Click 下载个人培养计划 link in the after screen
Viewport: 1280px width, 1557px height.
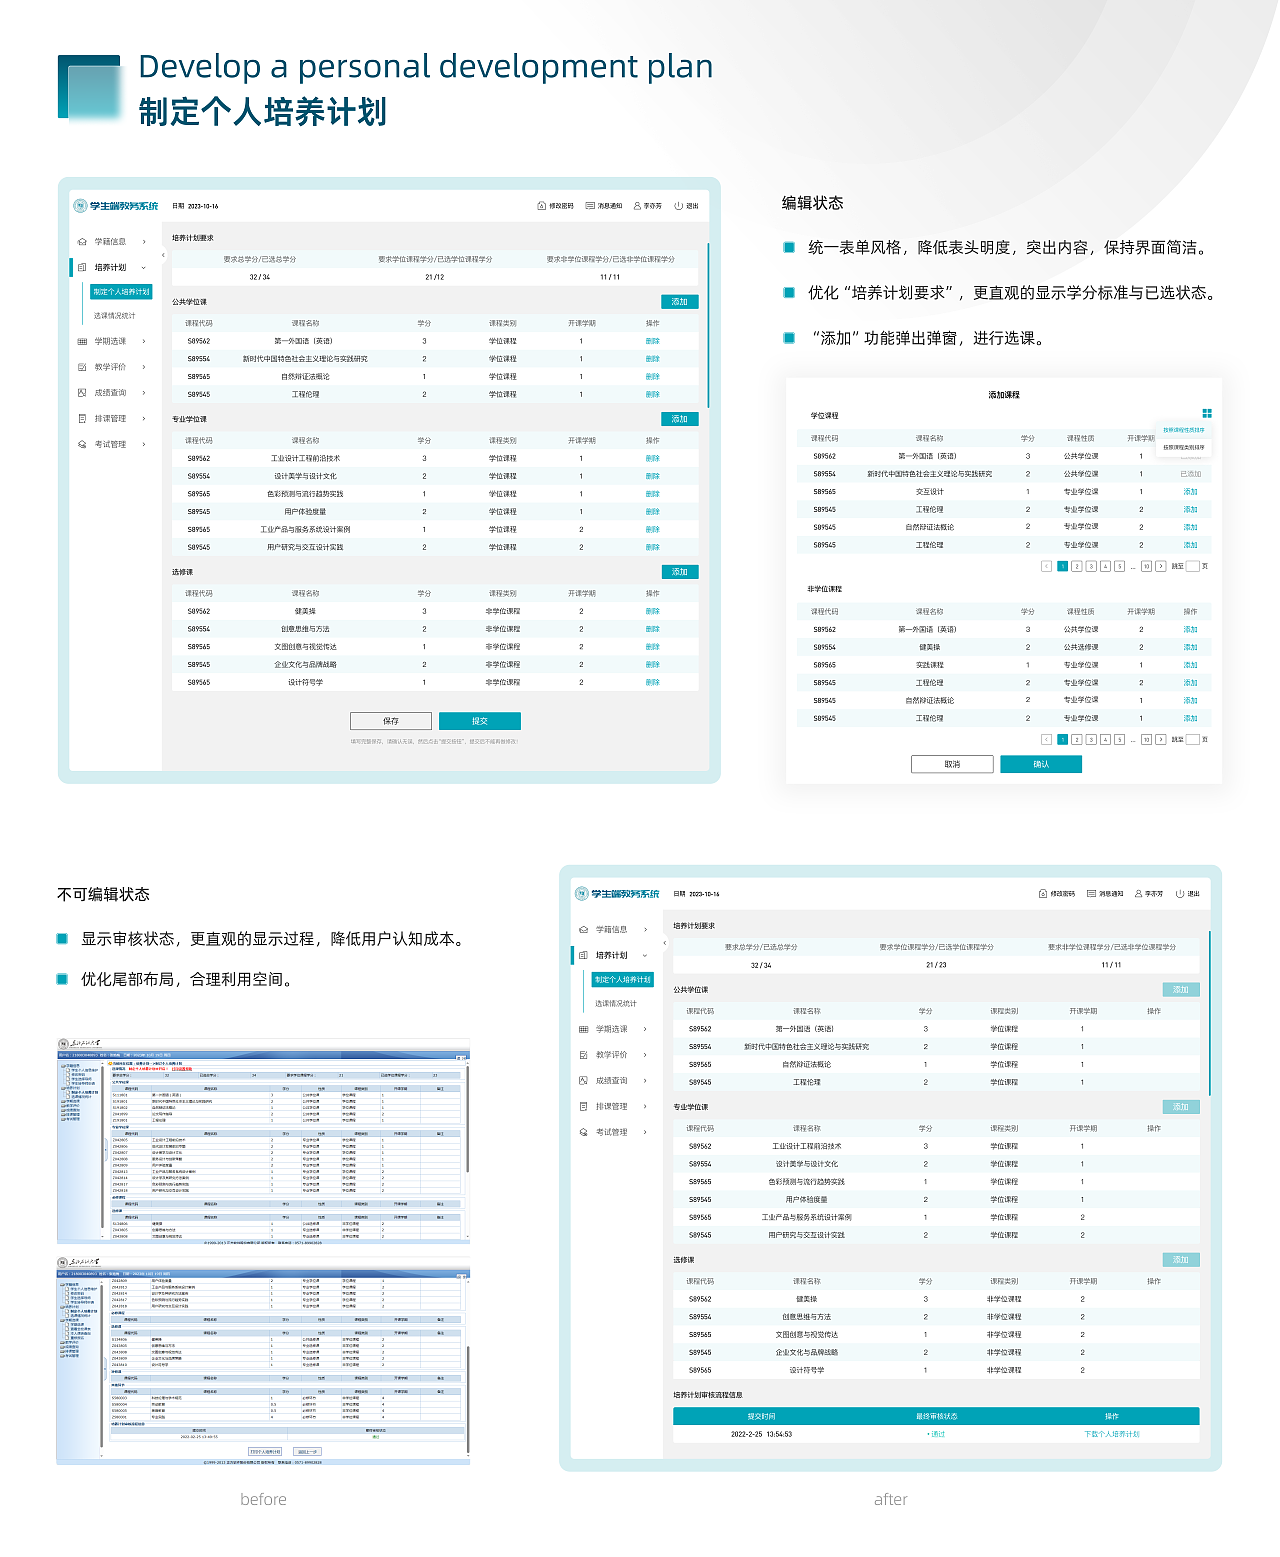[x=1111, y=1434]
